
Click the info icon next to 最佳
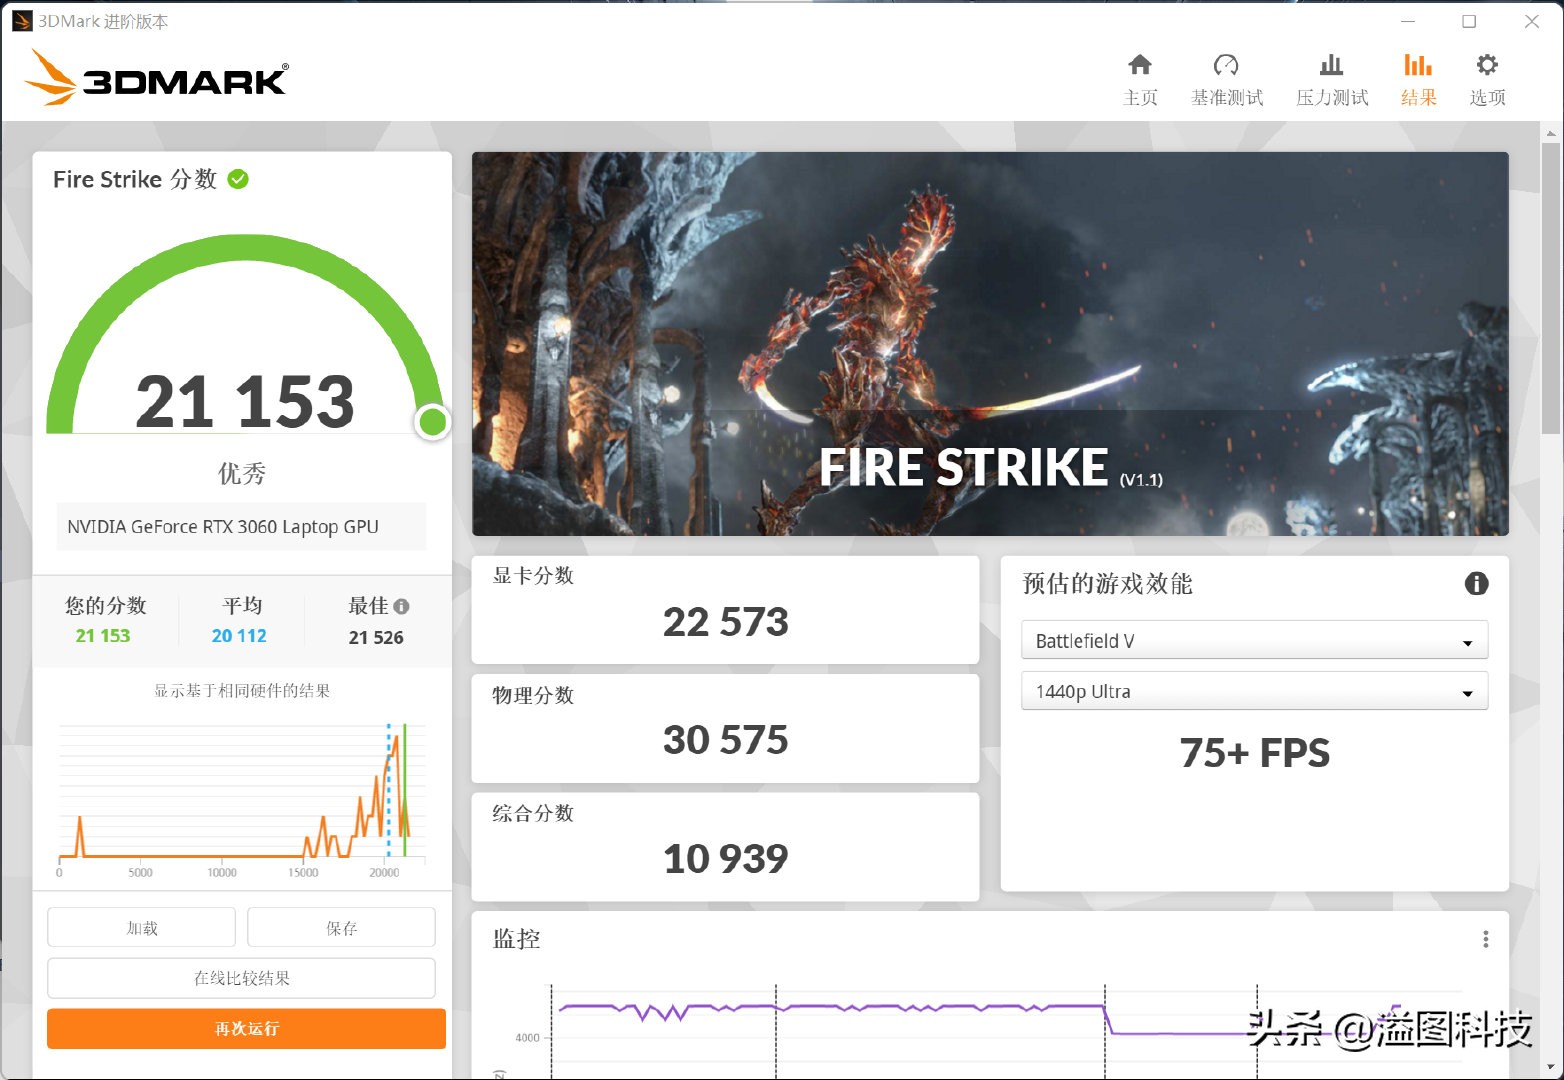[x=402, y=606]
